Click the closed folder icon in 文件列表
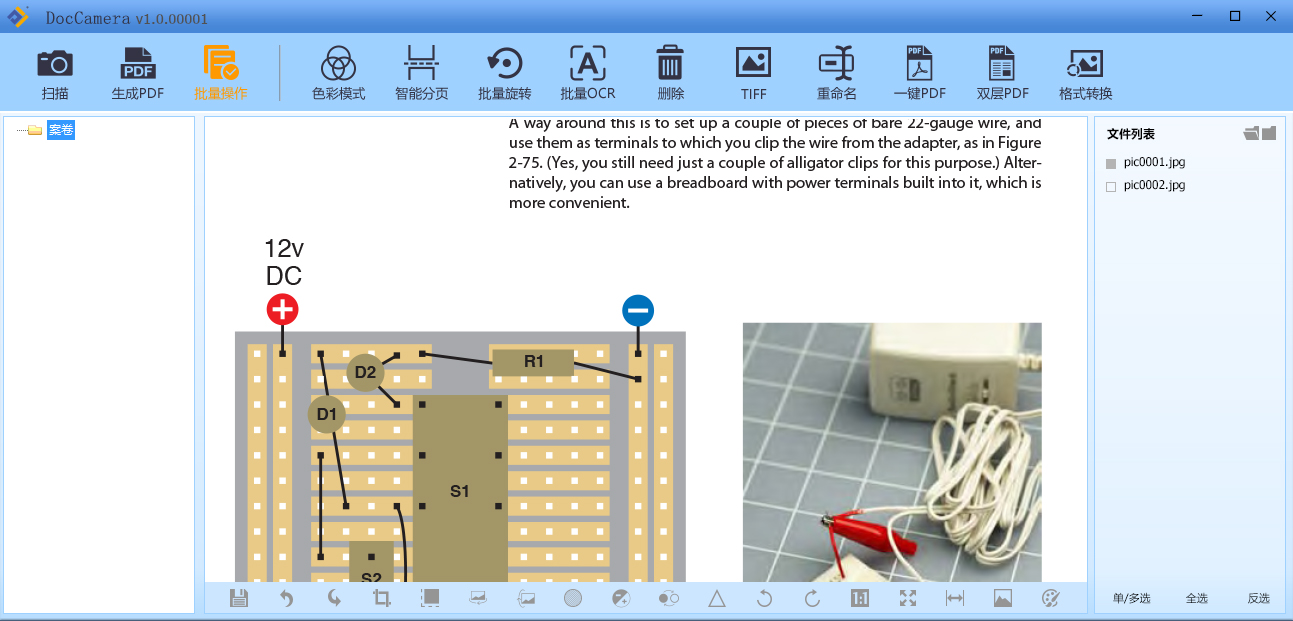 tap(1269, 133)
